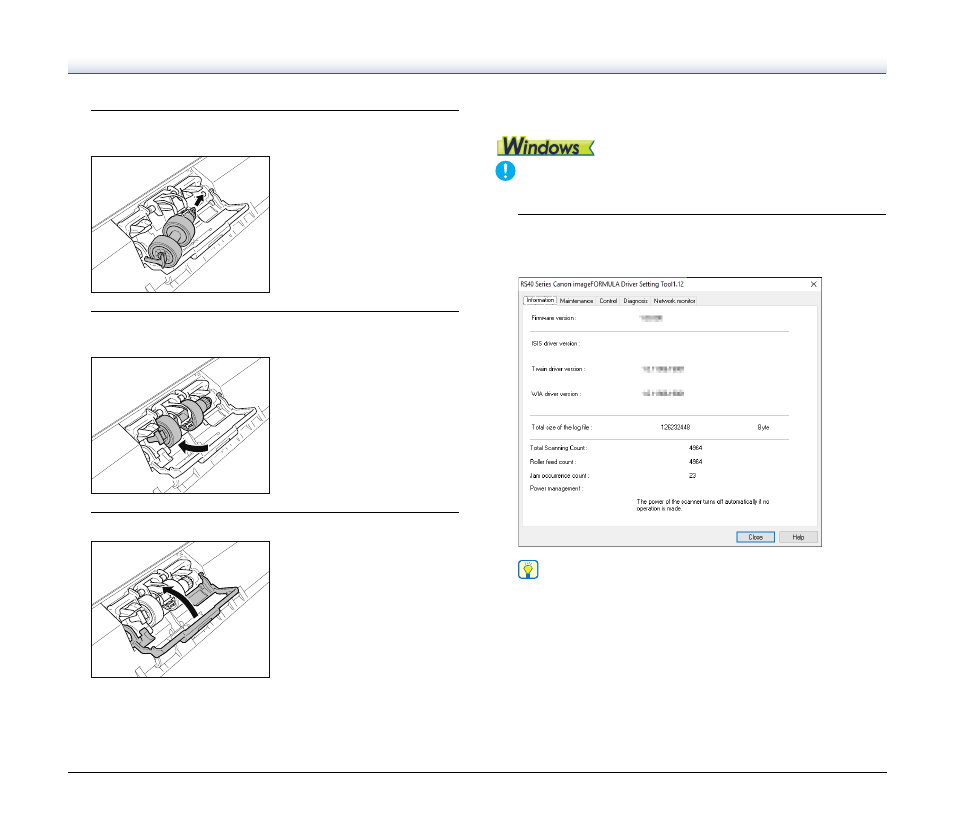Open the Maintenance tab
The height and width of the screenshot is (818, 954).
pyautogui.click(x=576, y=300)
